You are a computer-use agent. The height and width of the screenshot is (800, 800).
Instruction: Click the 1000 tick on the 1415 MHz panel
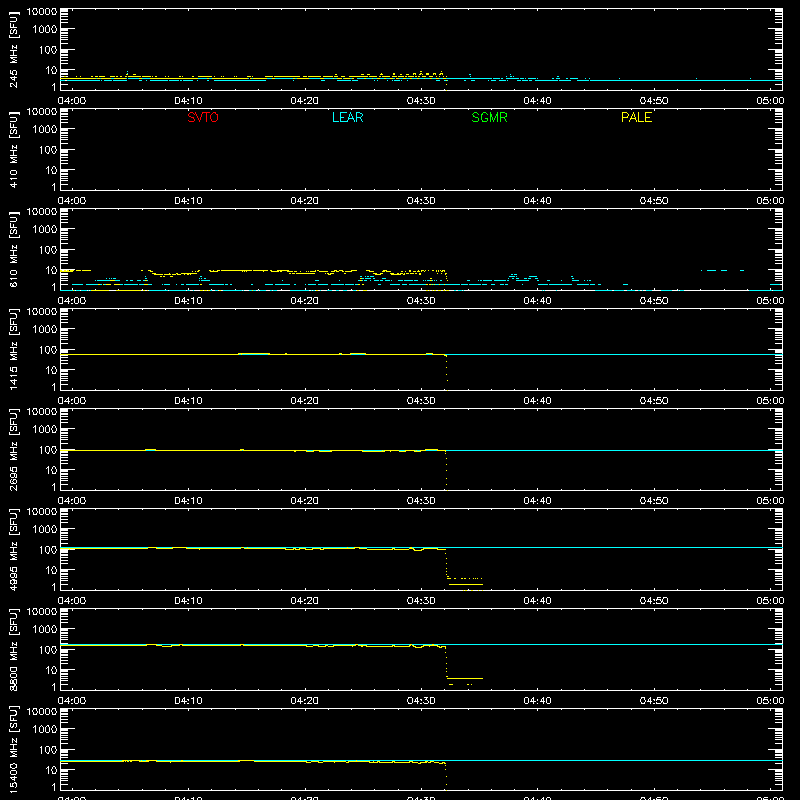[x=45, y=330]
